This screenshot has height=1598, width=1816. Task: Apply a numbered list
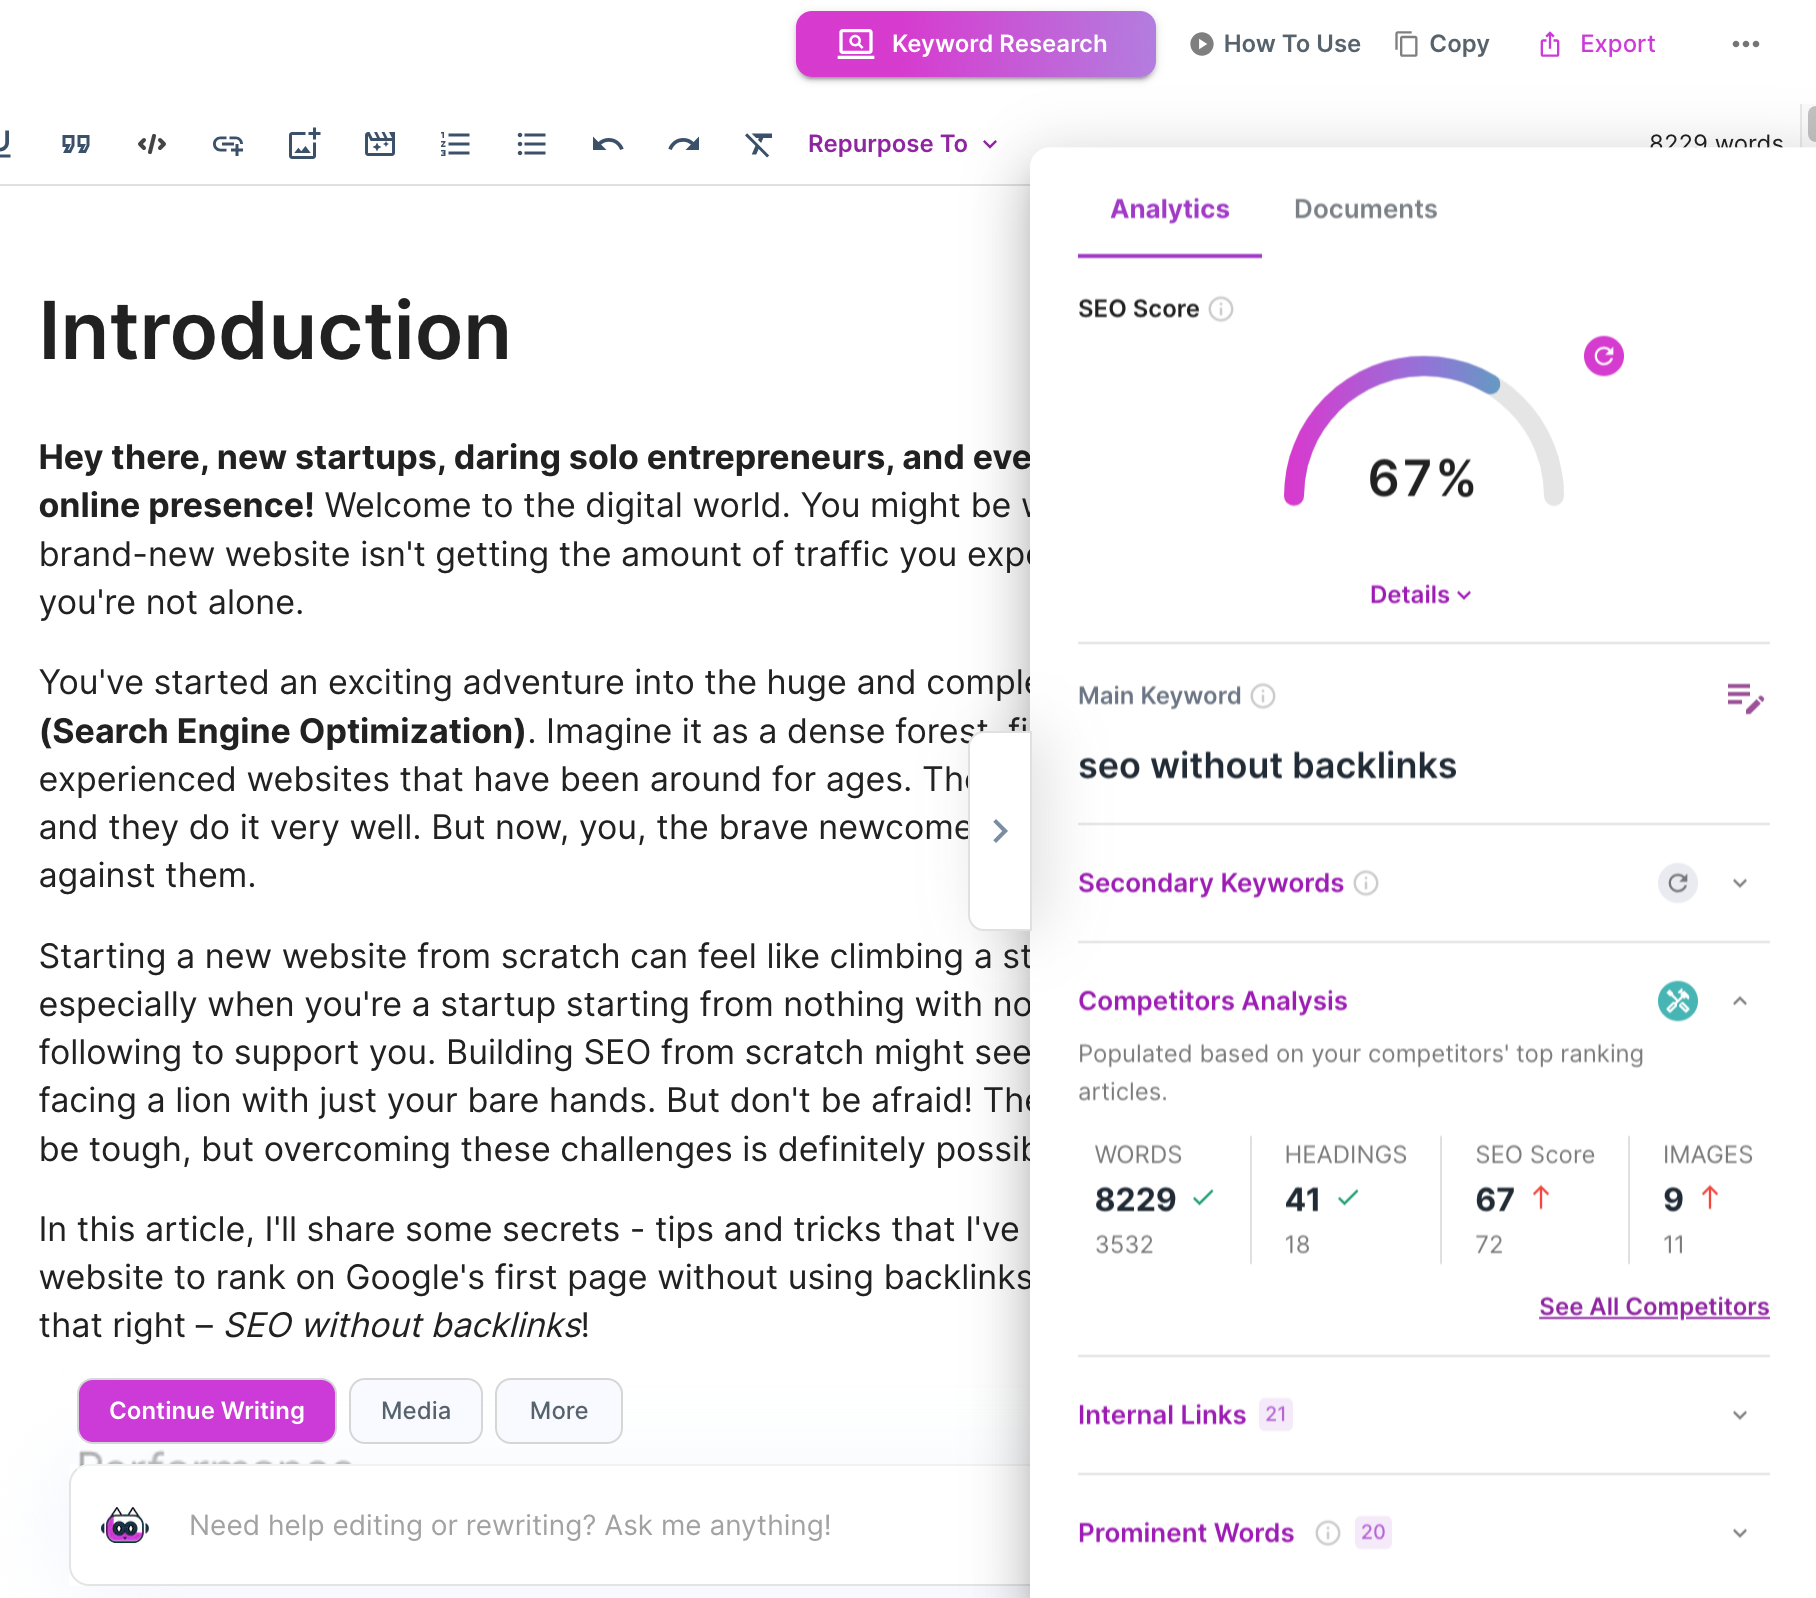(455, 143)
